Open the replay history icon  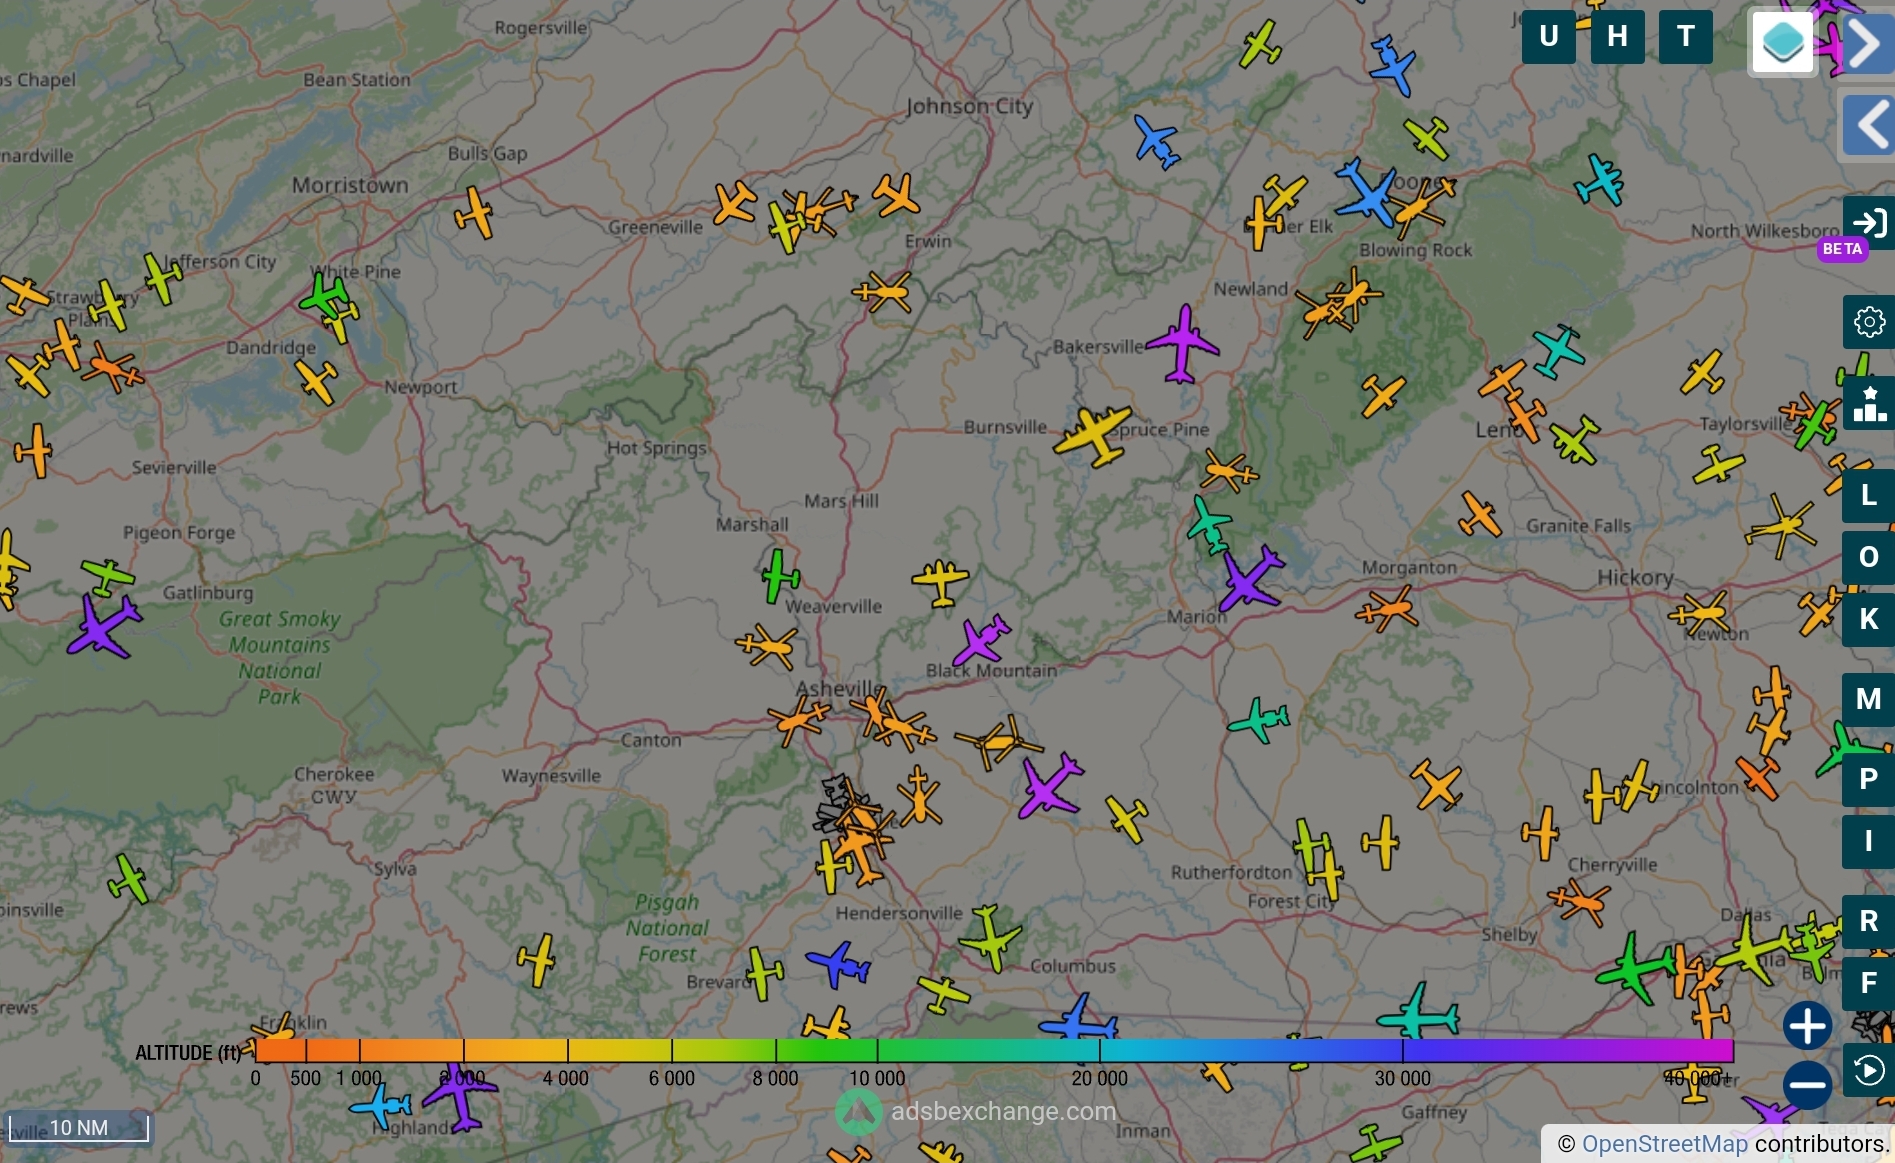point(1868,1071)
